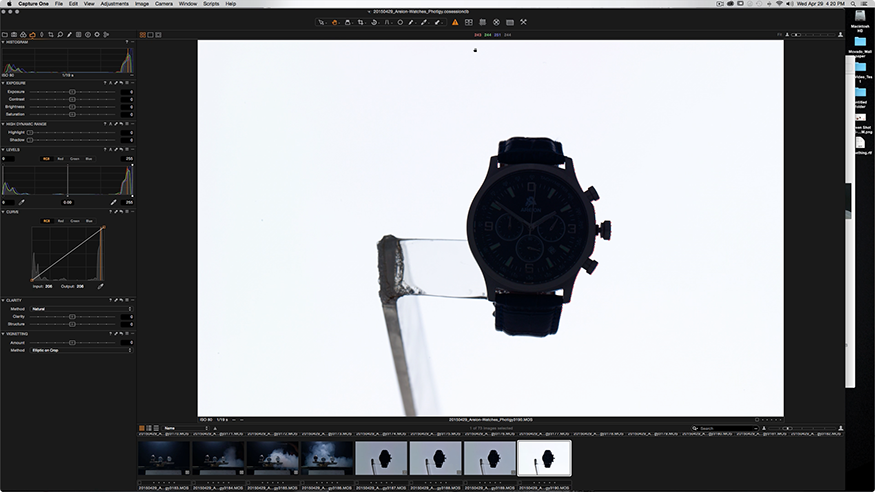875x492 pixels.
Task: Select the Crop tool in cursor toolbar
Action: 360,22
